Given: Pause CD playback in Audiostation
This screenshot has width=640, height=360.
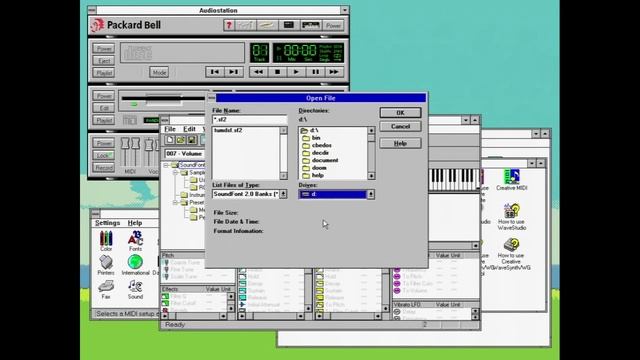Looking at the screenshot, I should click(x=315, y=72).
